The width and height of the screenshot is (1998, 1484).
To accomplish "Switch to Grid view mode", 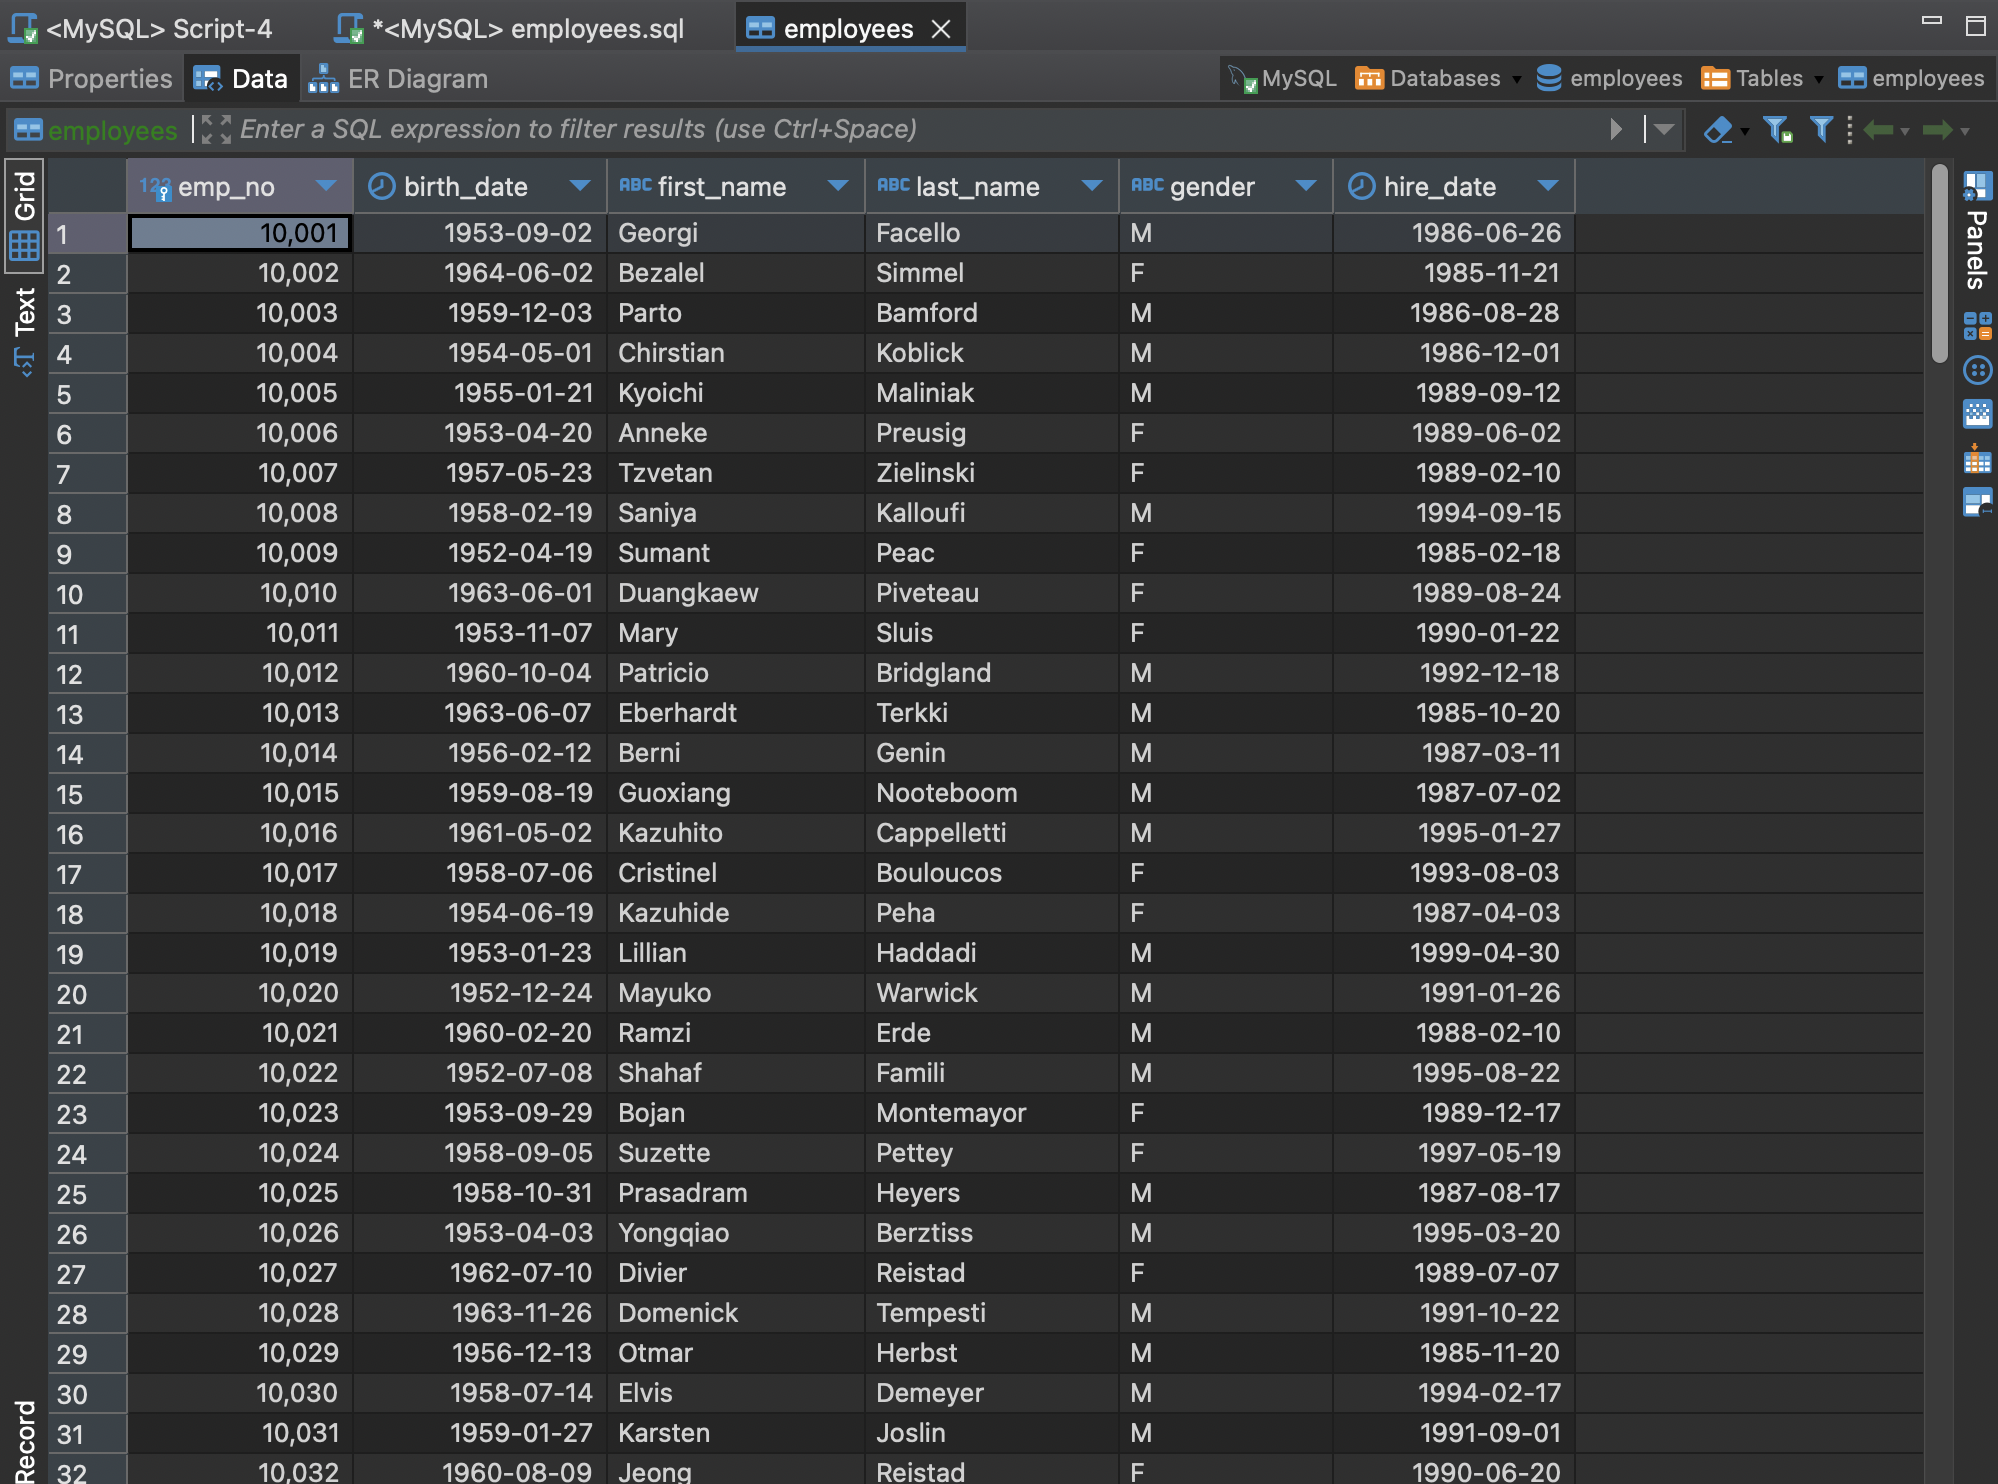I will click(x=25, y=214).
